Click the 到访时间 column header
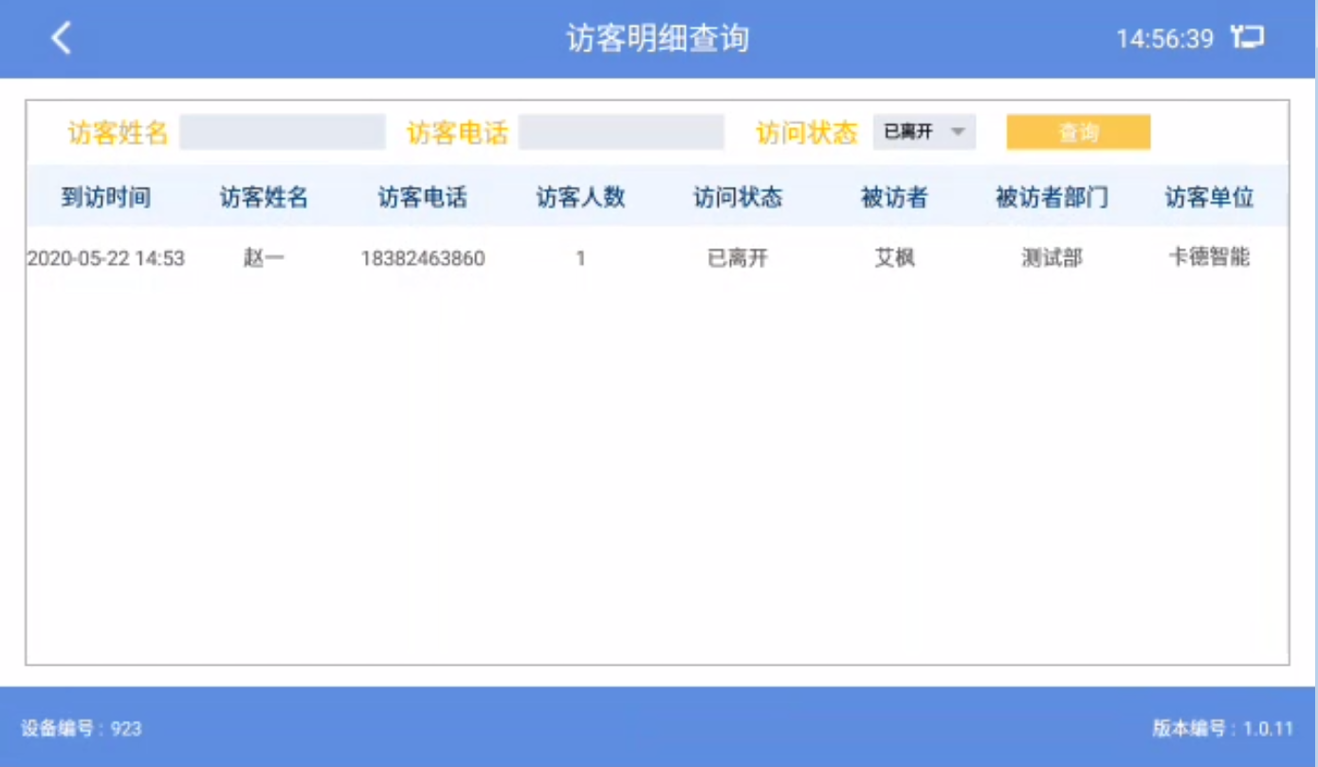Image resolution: width=1318 pixels, height=767 pixels. [106, 197]
